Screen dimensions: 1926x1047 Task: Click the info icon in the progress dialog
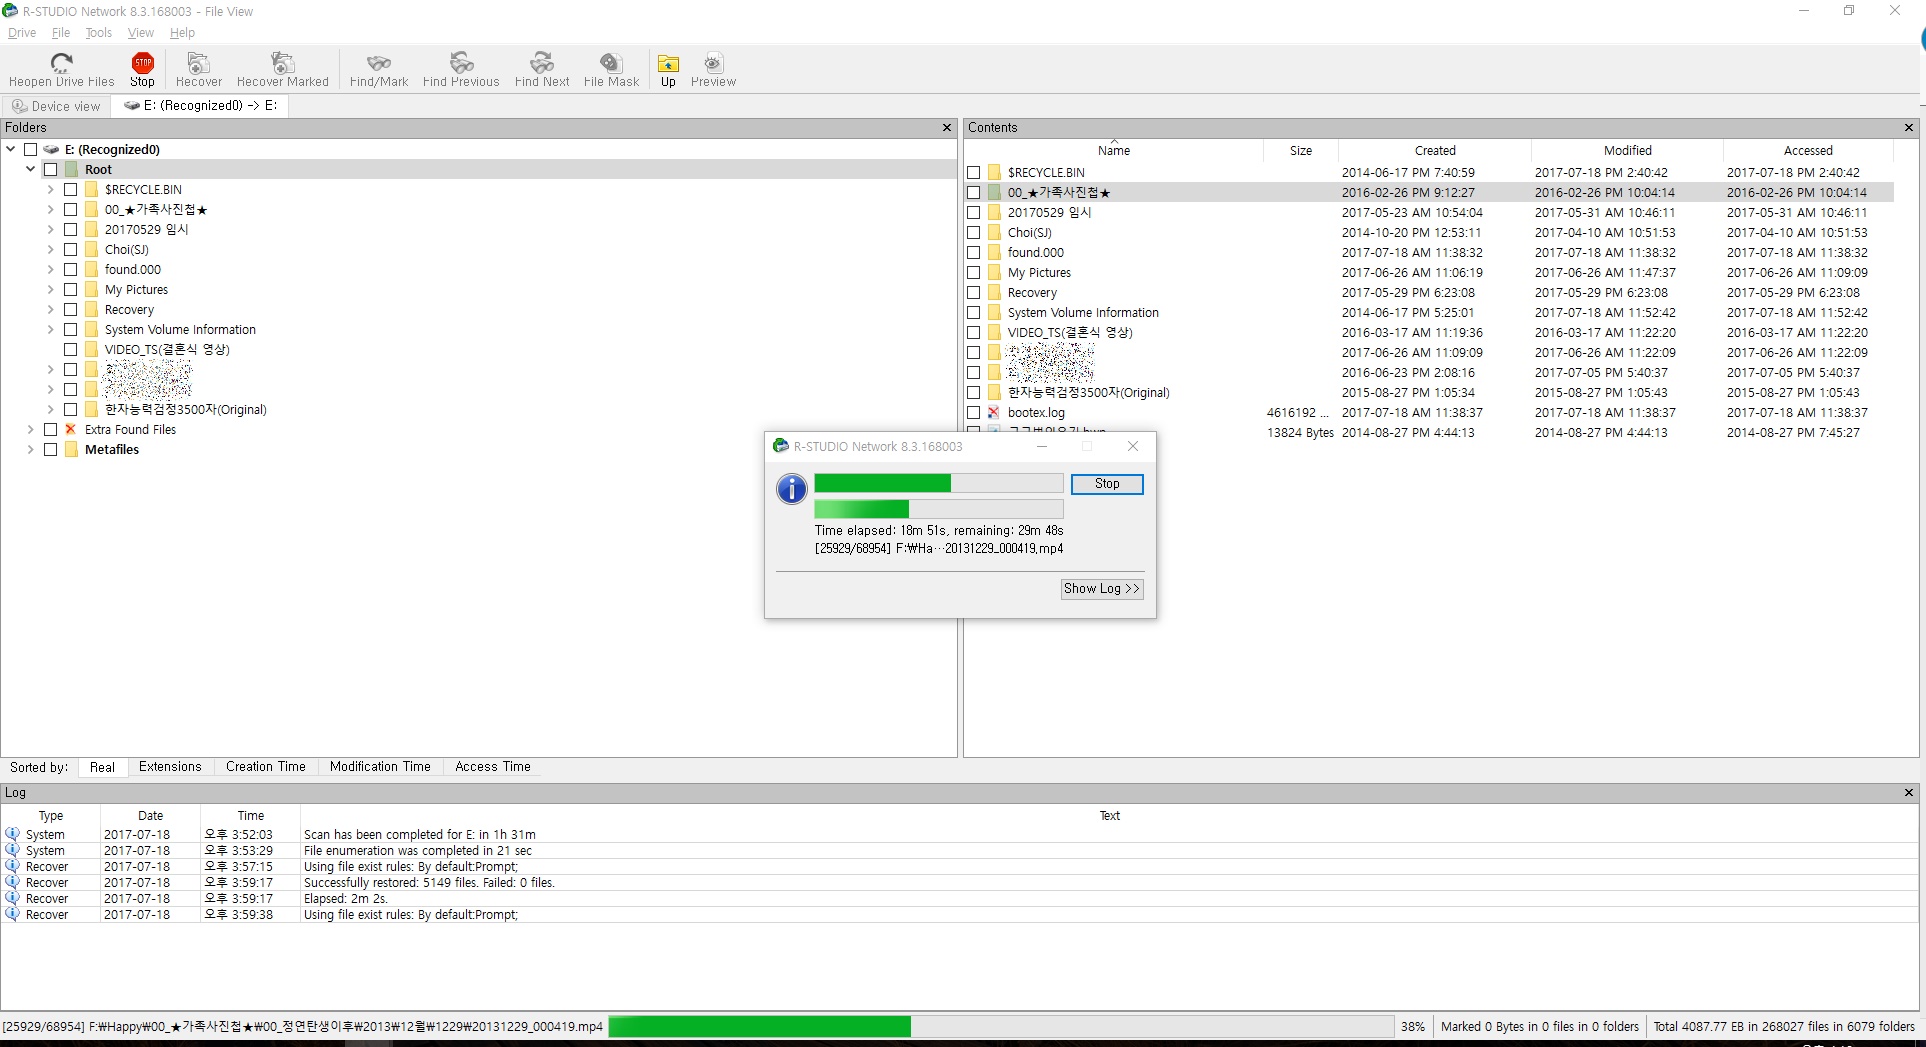click(791, 489)
